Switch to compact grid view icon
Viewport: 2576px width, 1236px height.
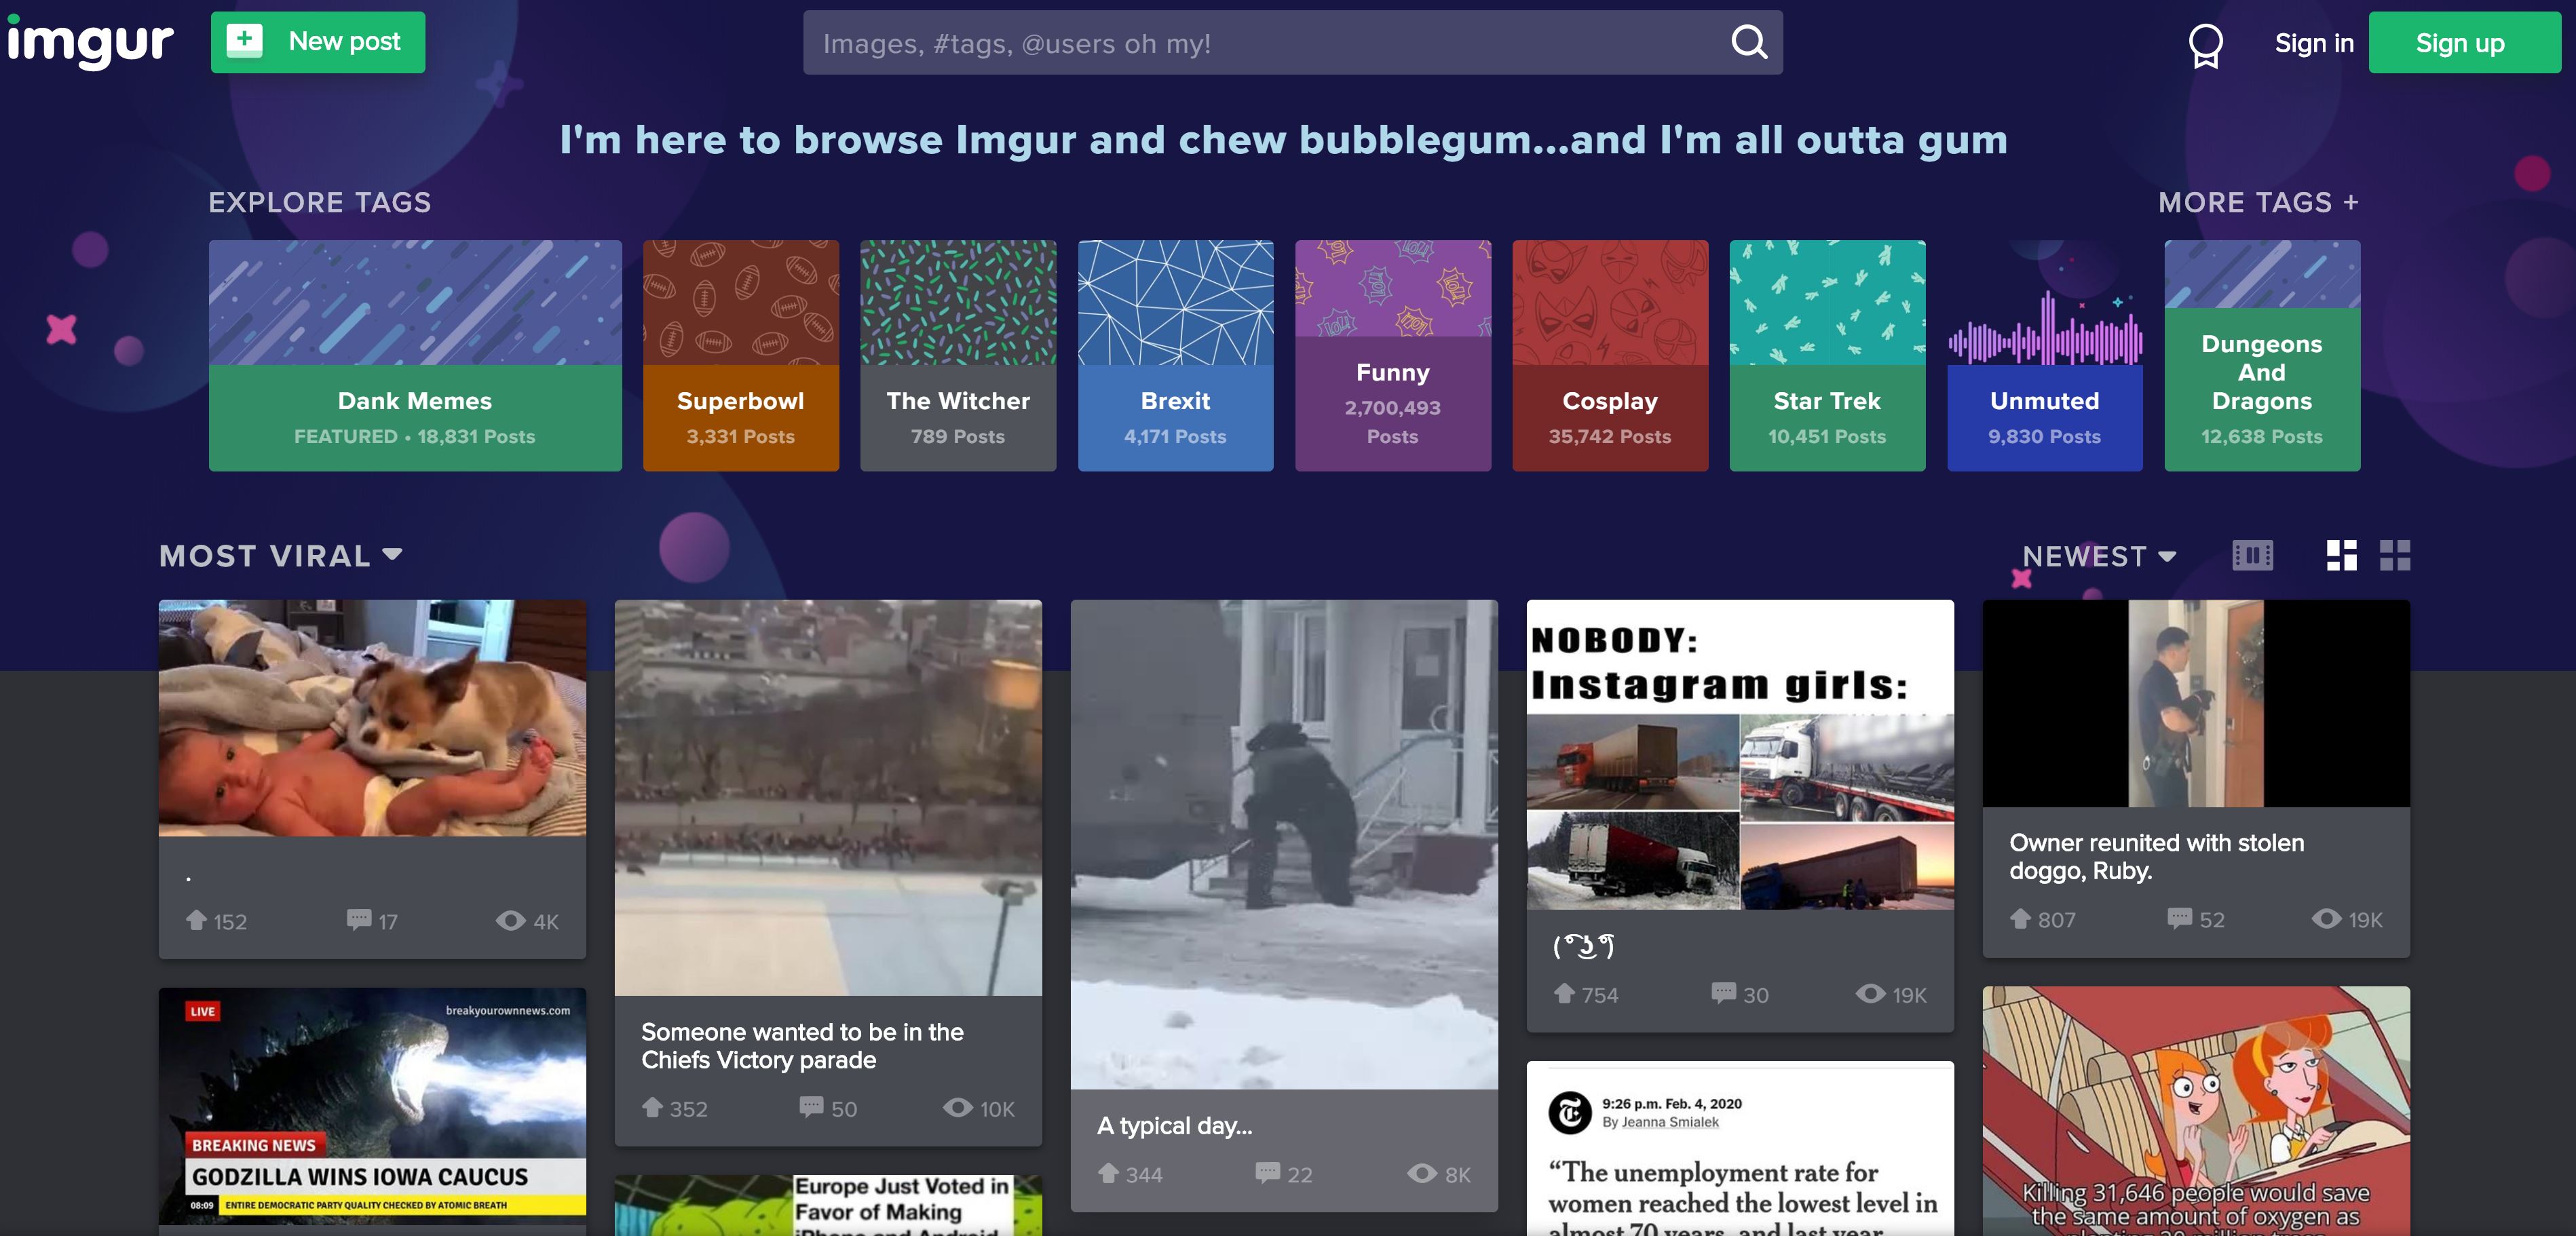2392,555
